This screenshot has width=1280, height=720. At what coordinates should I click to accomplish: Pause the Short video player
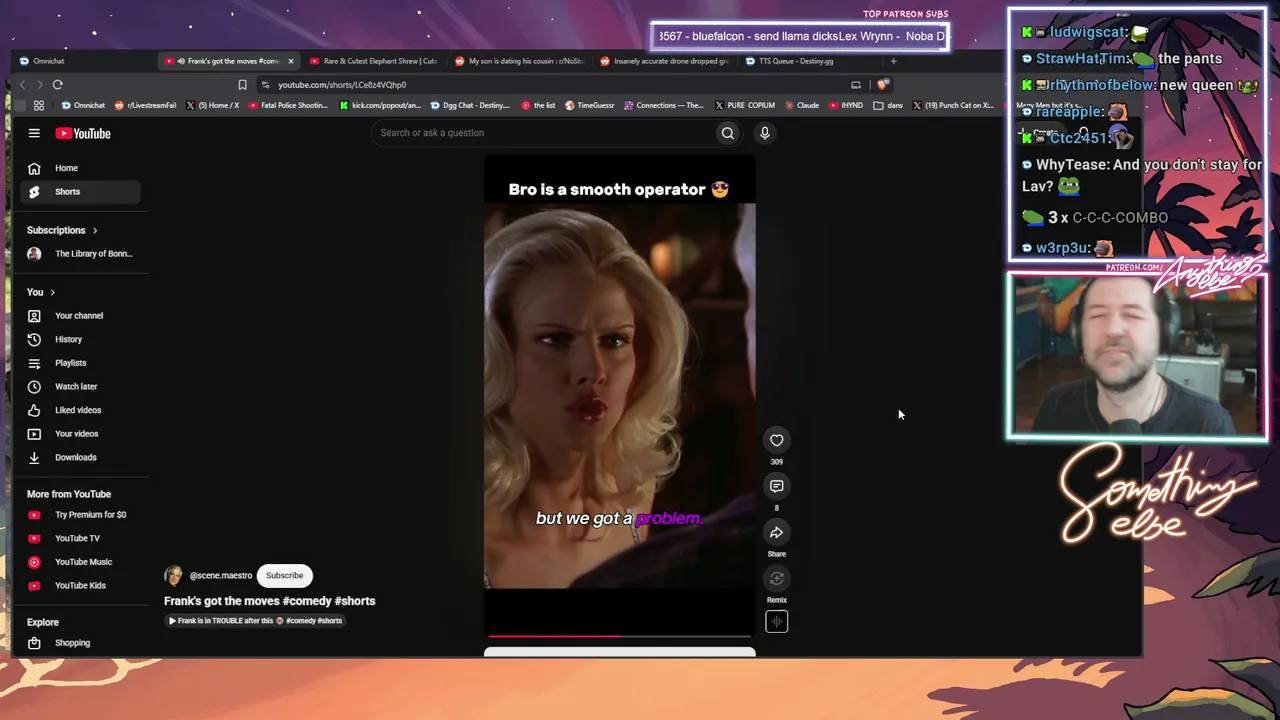click(x=620, y=395)
